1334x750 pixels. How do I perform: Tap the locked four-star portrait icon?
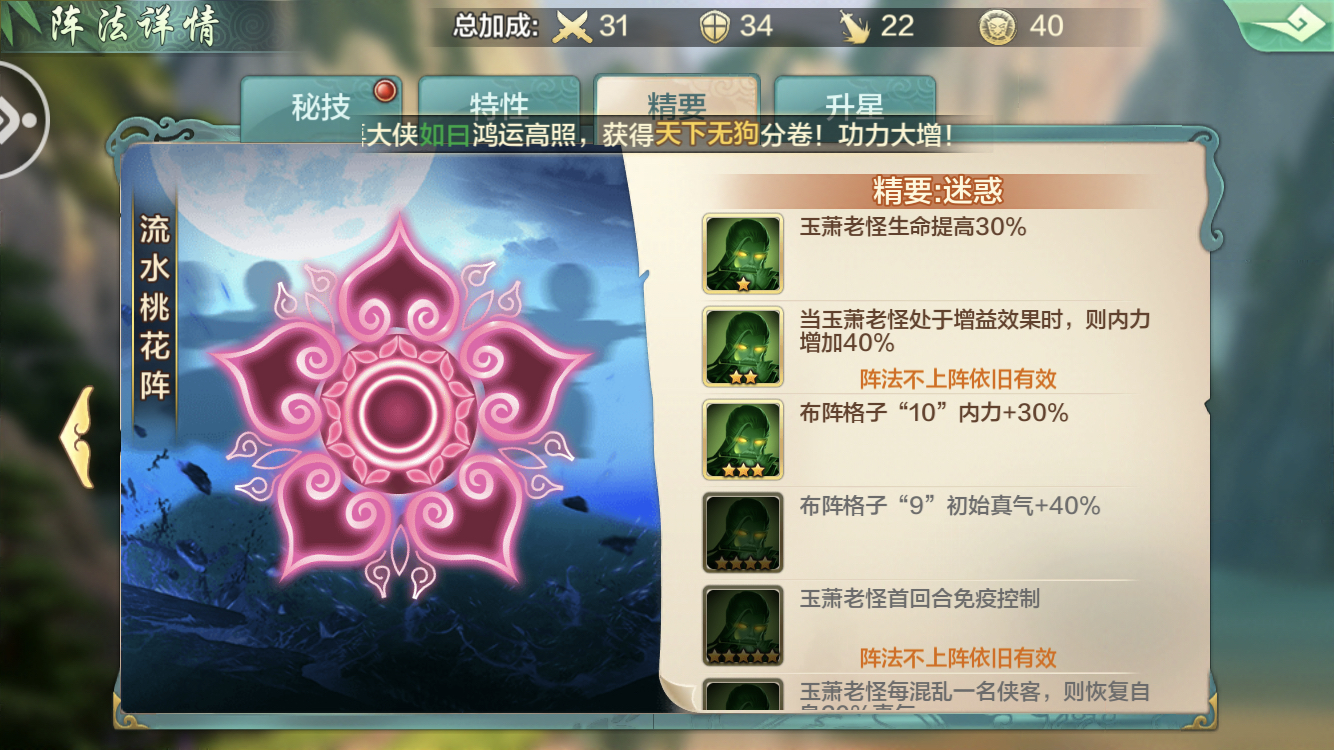743,533
